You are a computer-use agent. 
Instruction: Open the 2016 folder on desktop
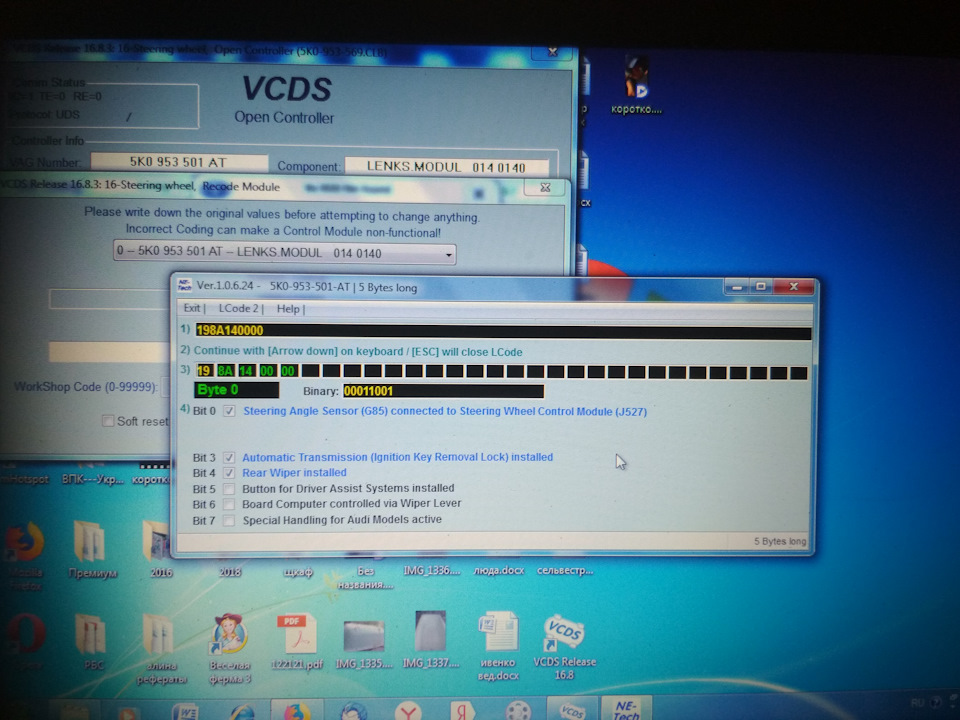pos(159,549)
